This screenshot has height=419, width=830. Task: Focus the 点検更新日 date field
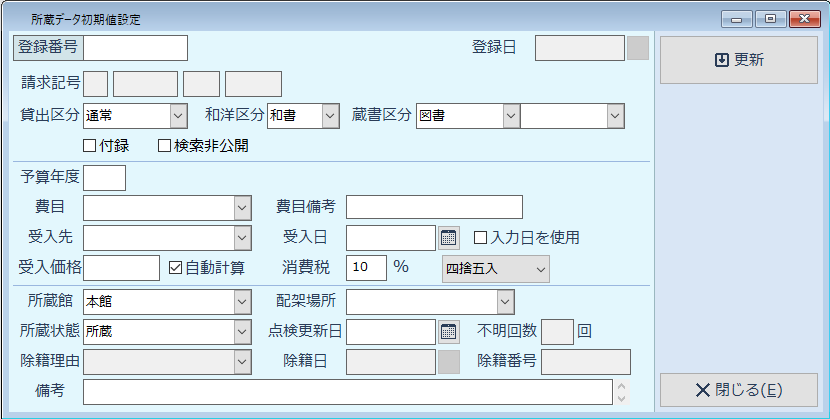click(x=391, y=332)
